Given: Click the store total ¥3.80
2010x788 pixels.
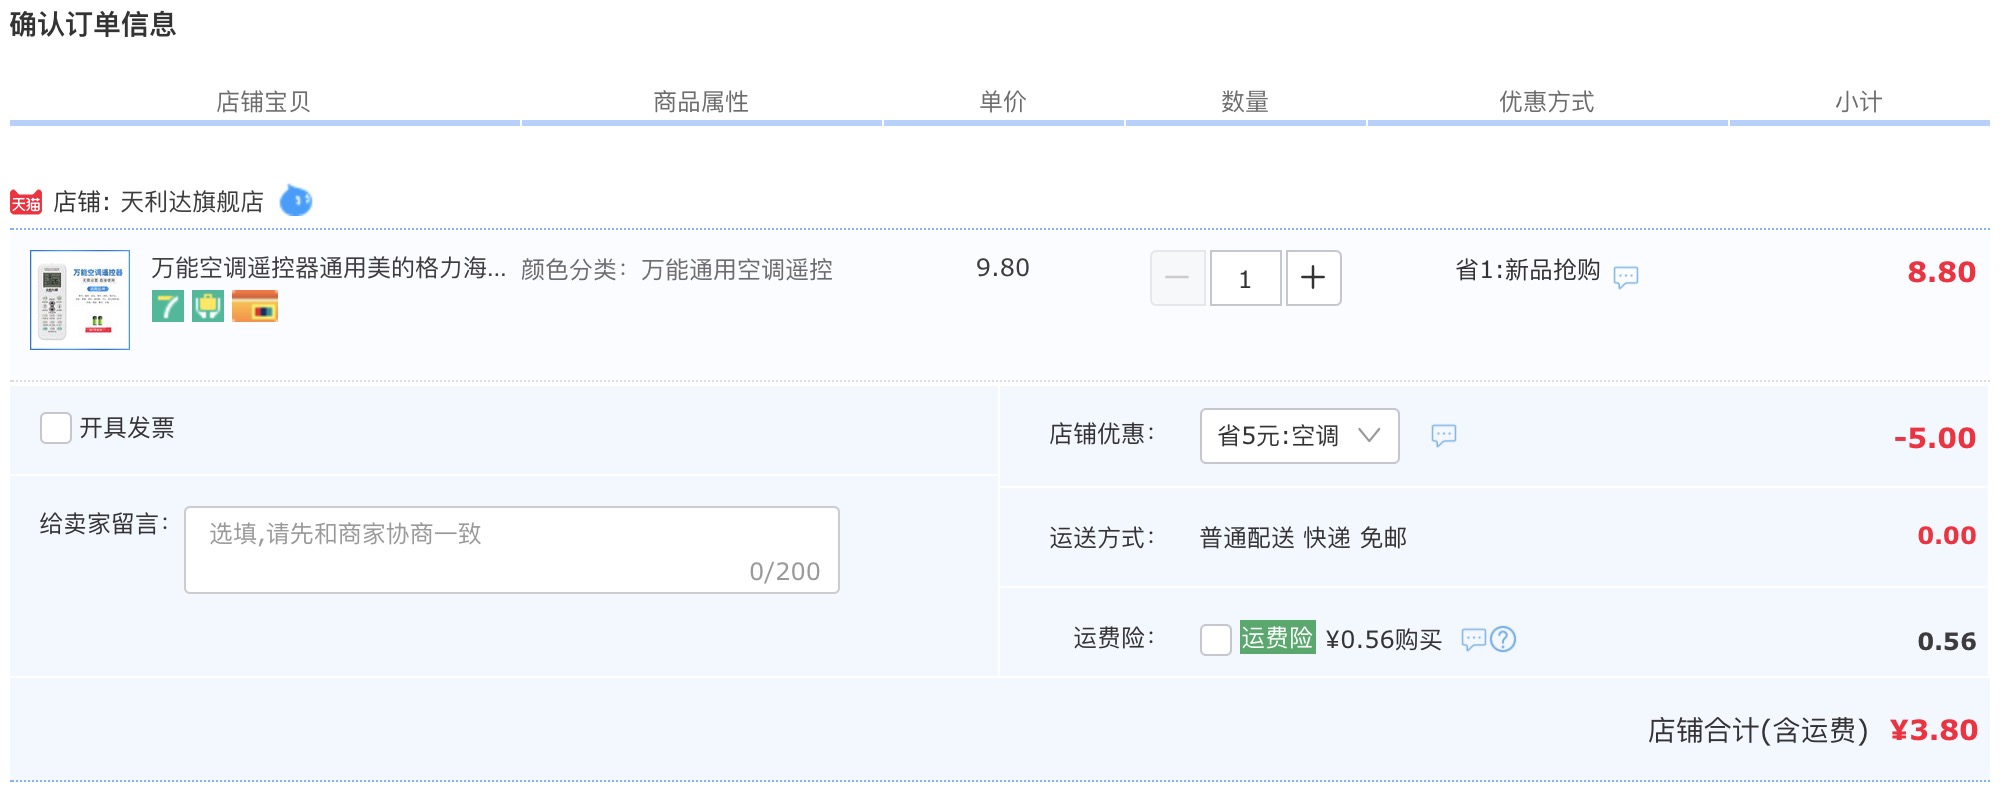Looking at the screenshot, I should [1934, 731].
